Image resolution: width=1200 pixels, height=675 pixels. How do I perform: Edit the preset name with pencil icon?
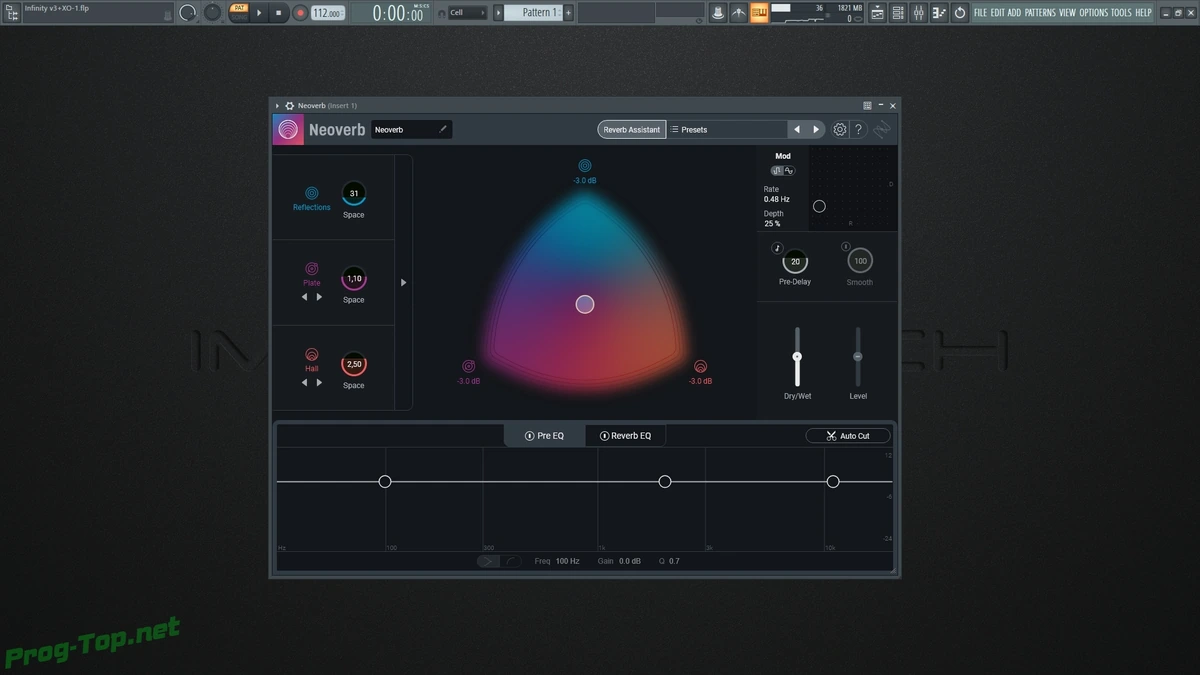pyautogui.click(x=443, y=129)
